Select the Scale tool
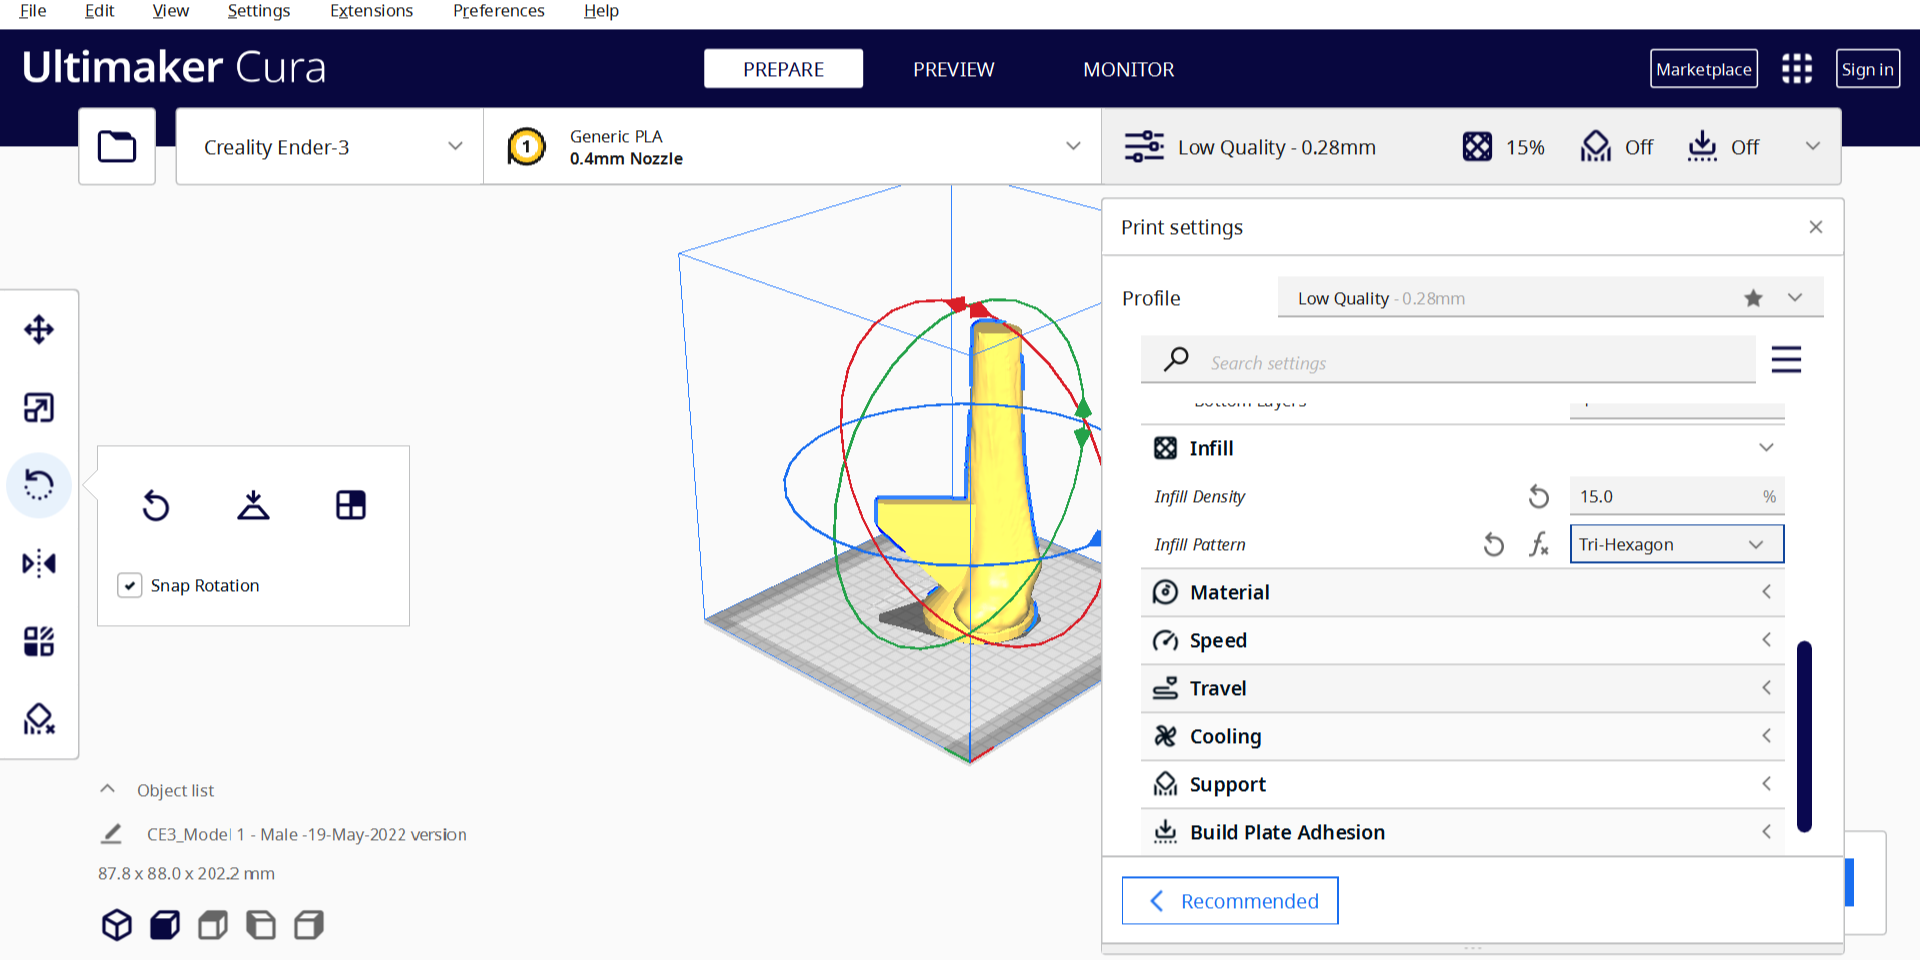 coord(39,408)
